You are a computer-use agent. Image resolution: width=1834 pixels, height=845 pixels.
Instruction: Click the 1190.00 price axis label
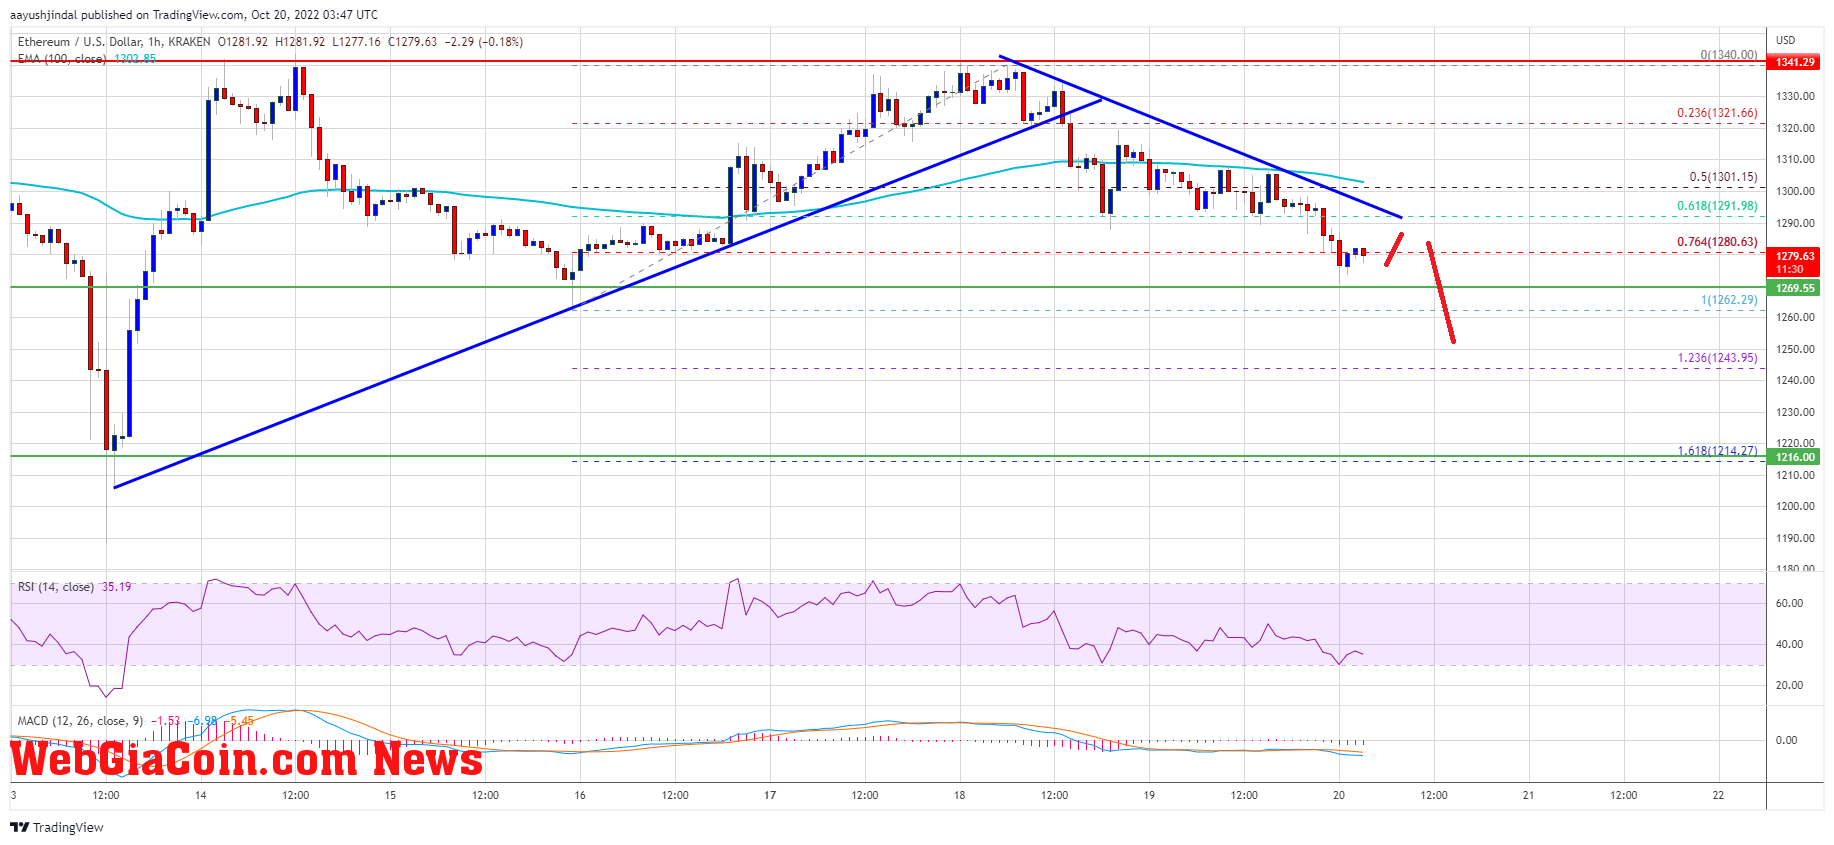pyautogui.click(x=1795, y=538)
